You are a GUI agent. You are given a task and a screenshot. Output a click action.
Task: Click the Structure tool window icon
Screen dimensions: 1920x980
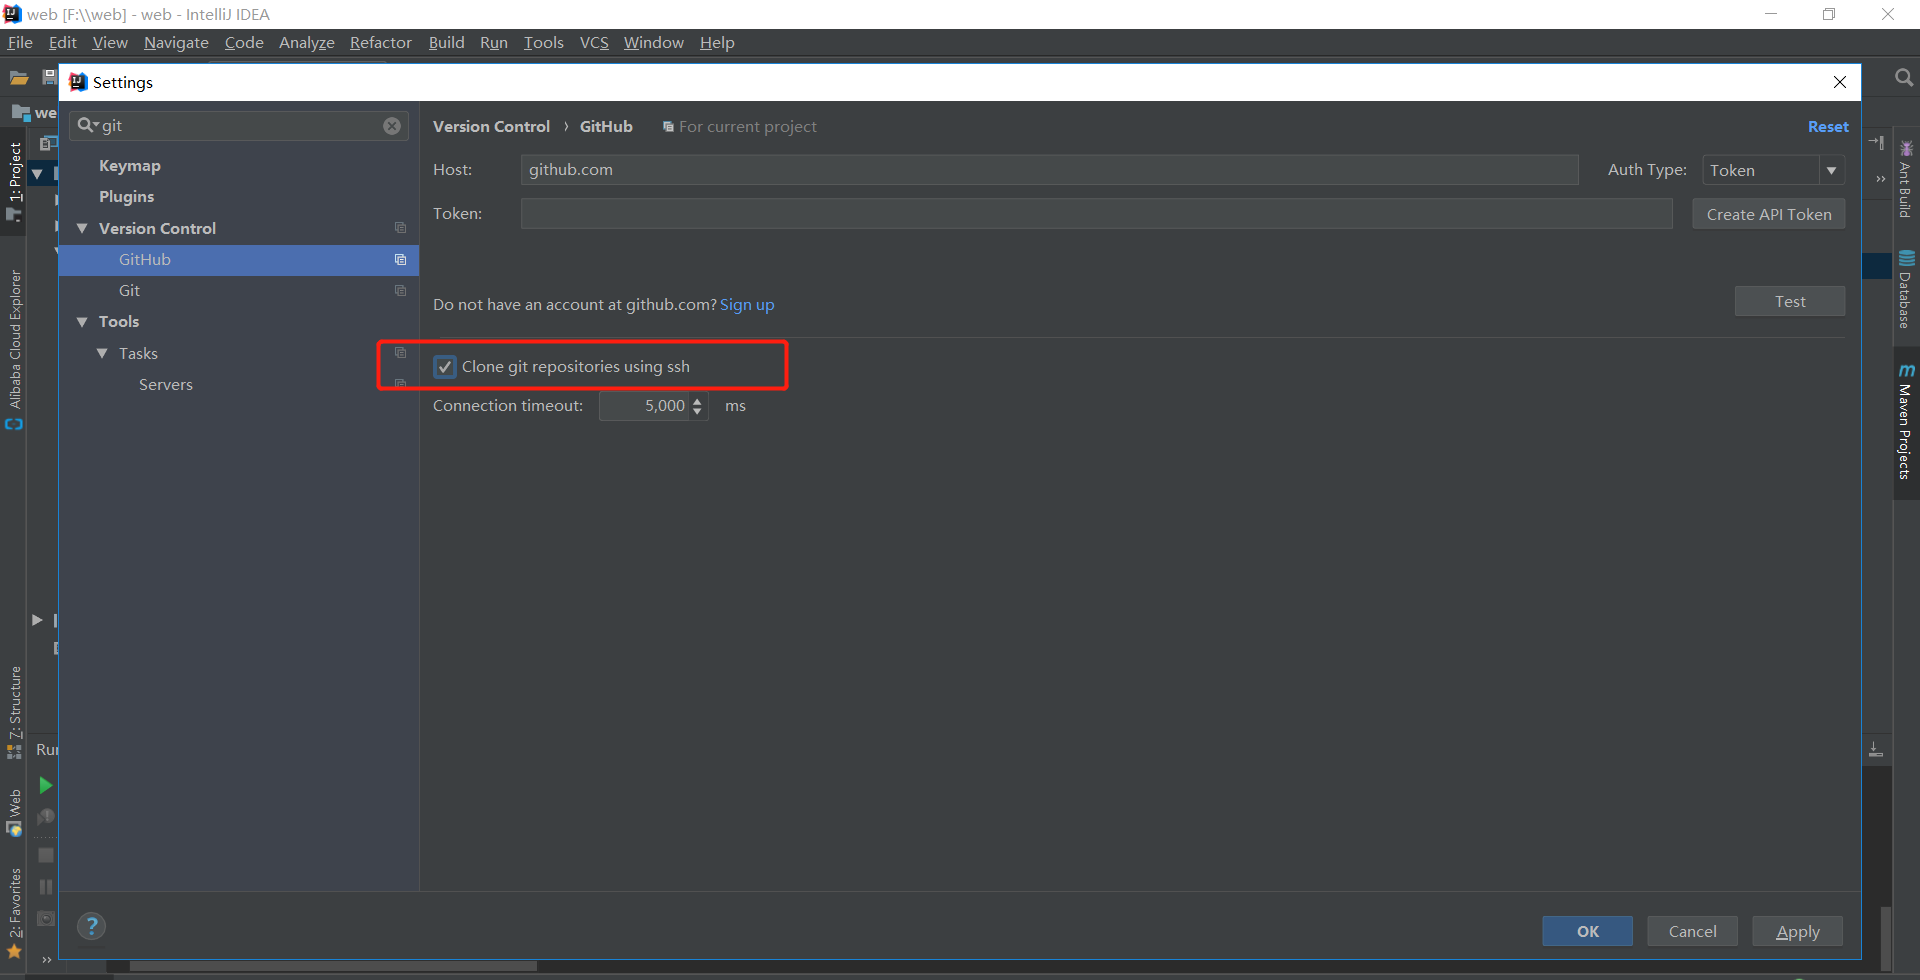point(14,752)
